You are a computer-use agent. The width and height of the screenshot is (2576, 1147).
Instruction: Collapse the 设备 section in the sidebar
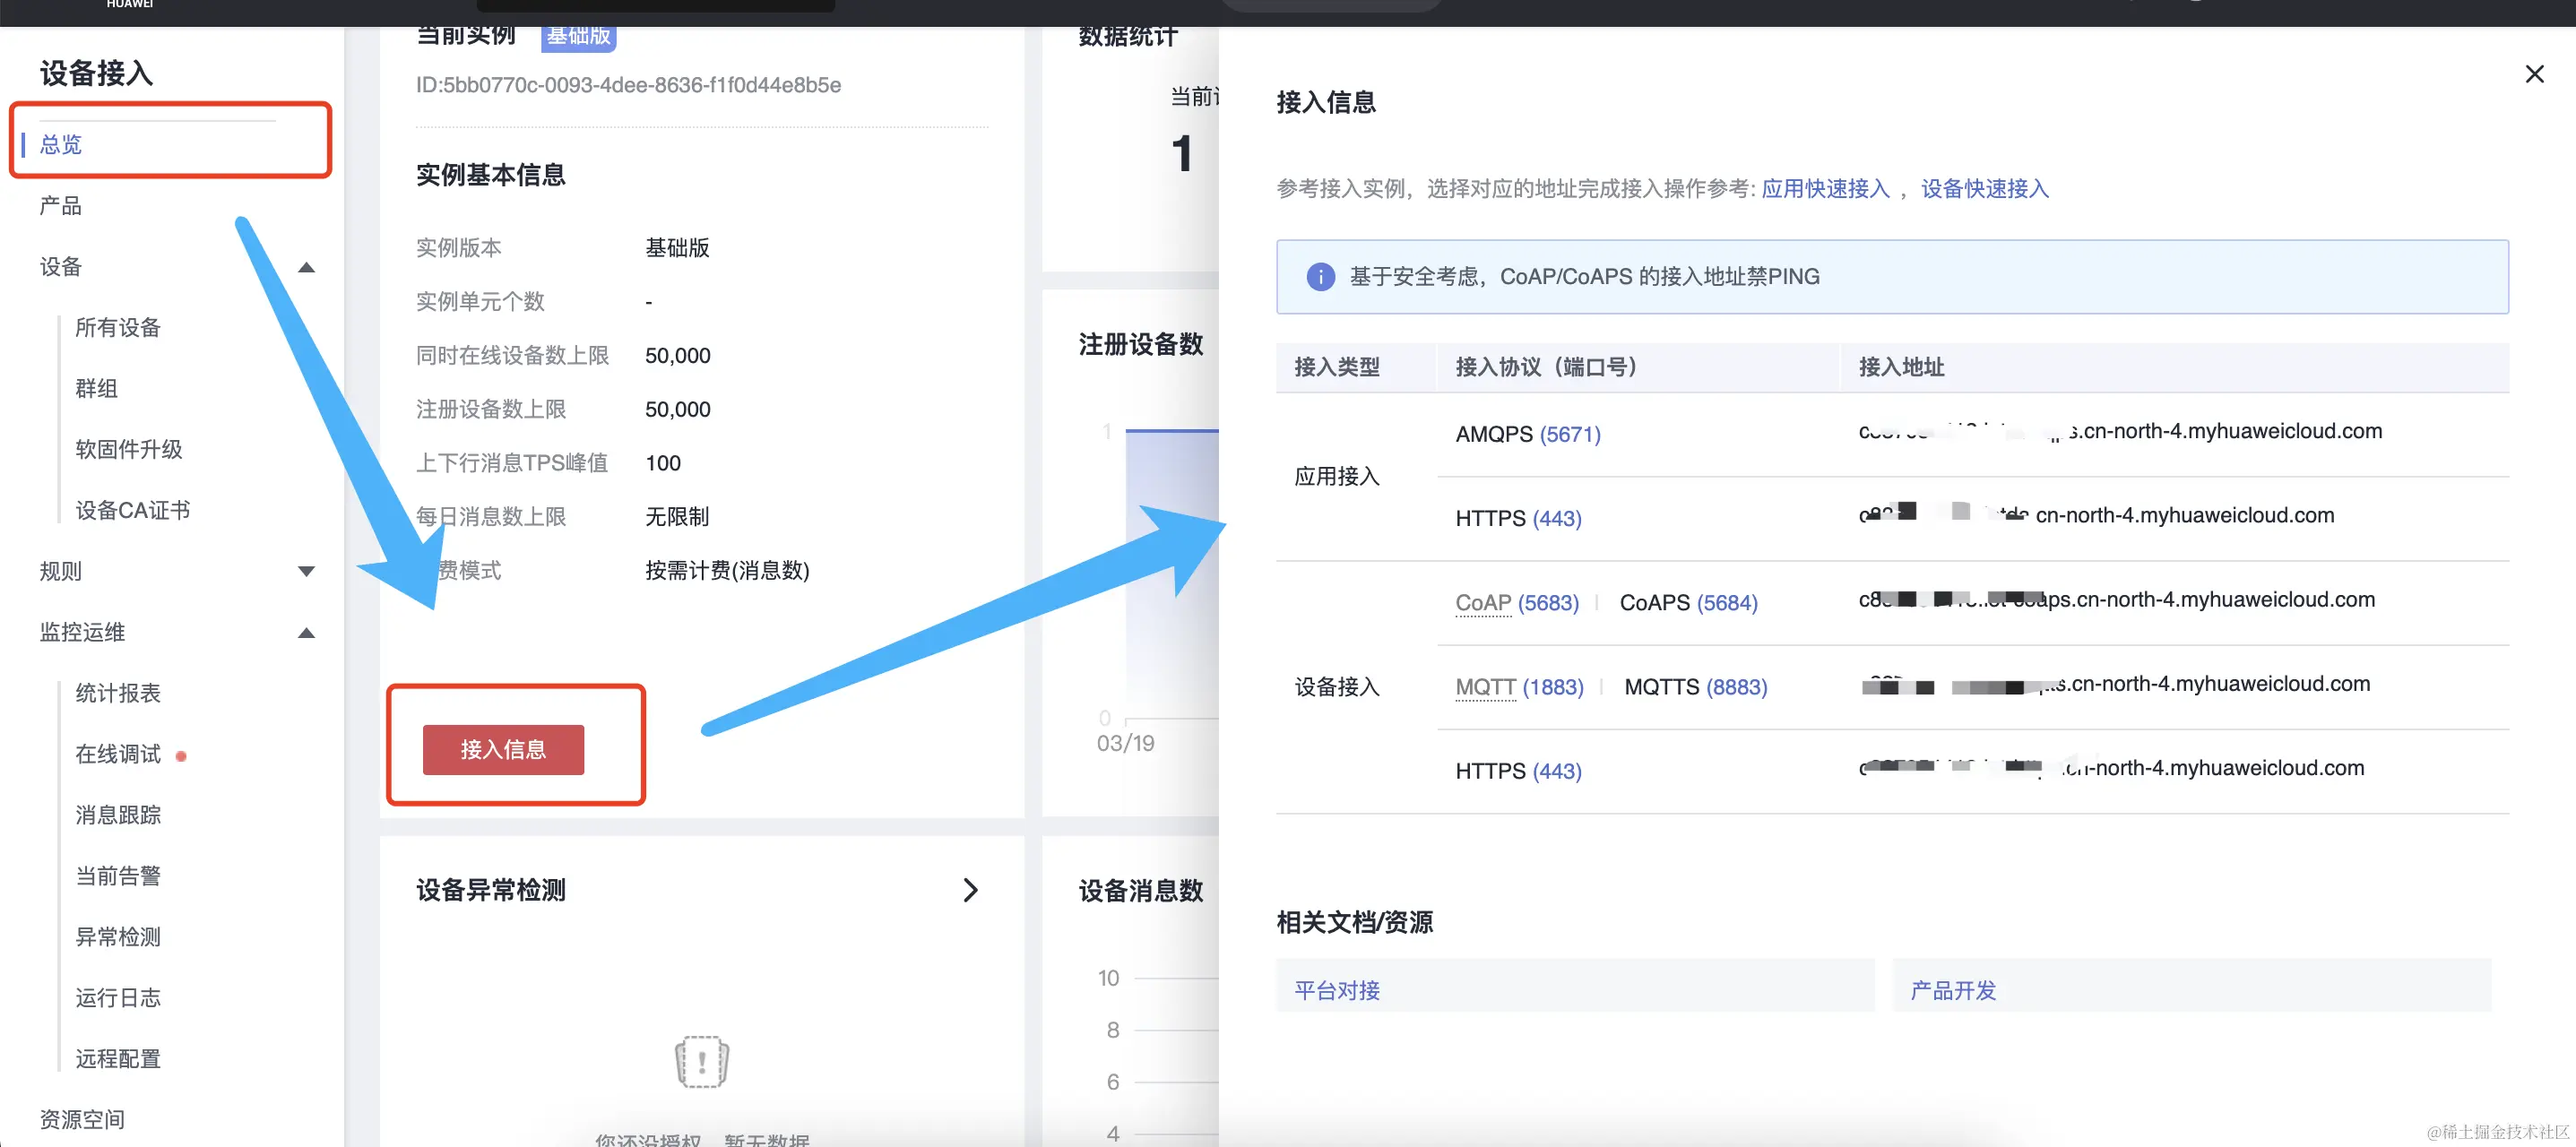(x=306, y=267)
